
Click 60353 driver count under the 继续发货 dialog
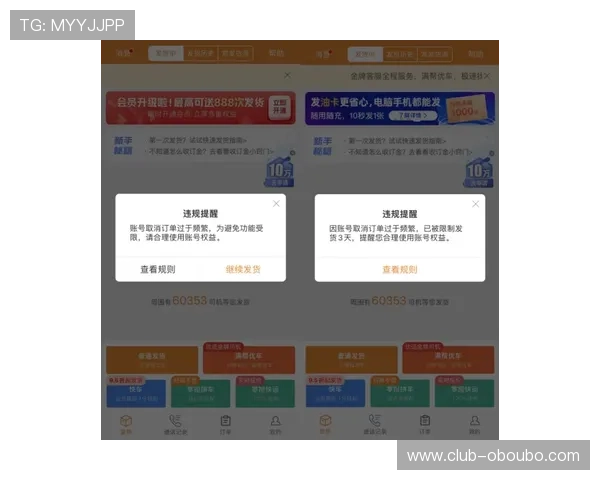tap(189, 300)
